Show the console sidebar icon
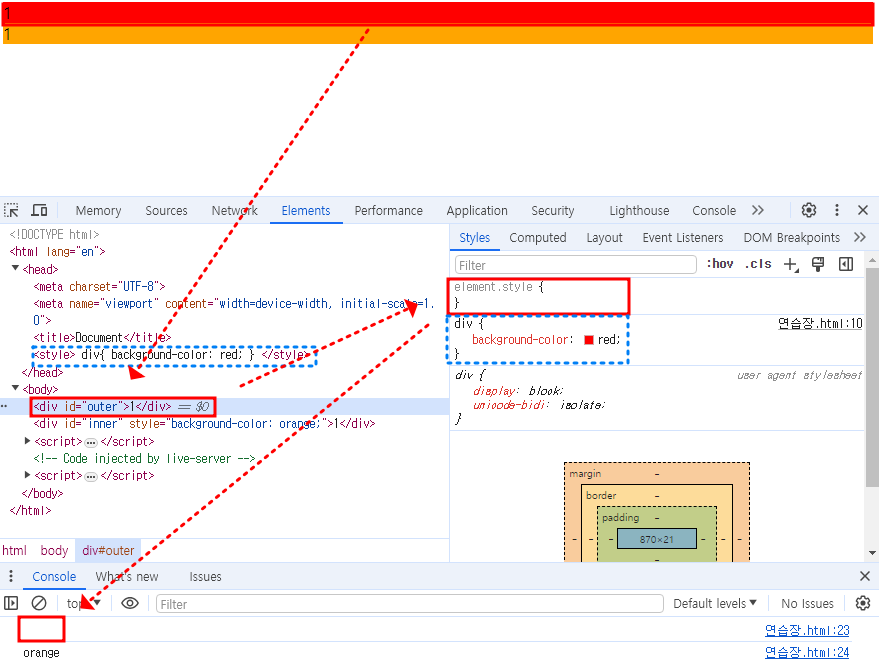The image size is (879, 666). [11, 603]
